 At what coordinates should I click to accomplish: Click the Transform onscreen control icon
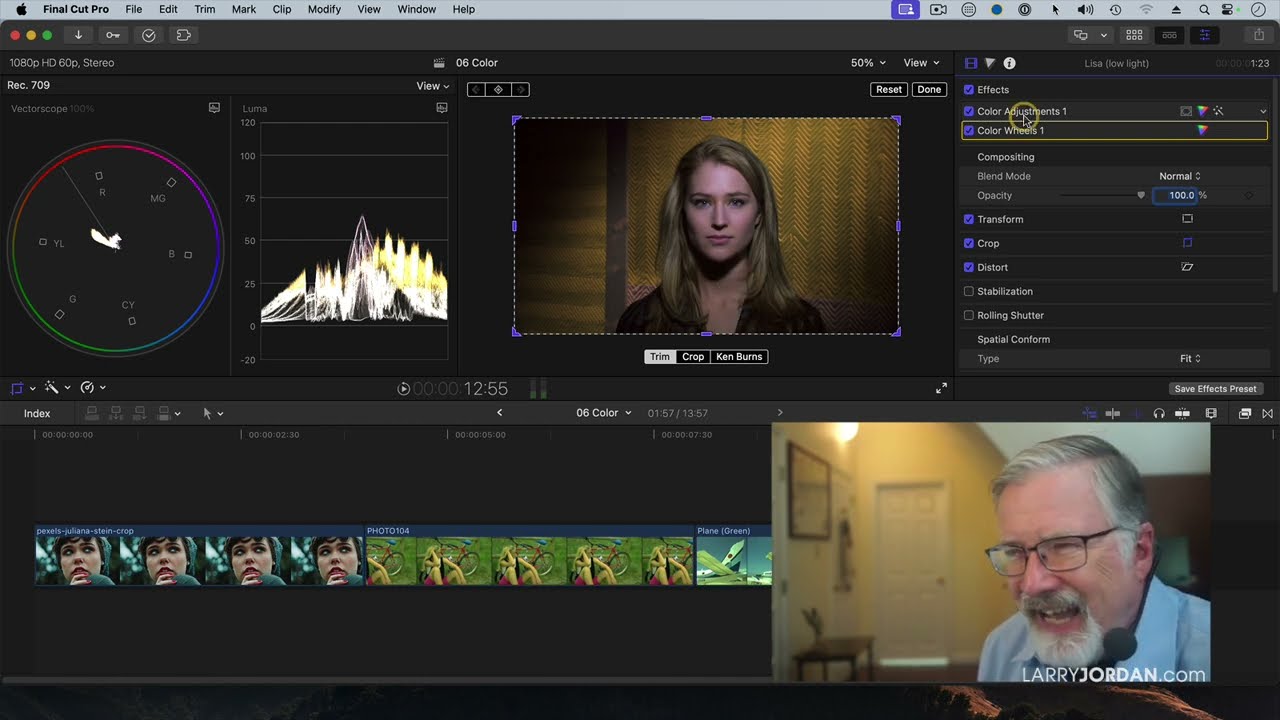coord(1187,219)
